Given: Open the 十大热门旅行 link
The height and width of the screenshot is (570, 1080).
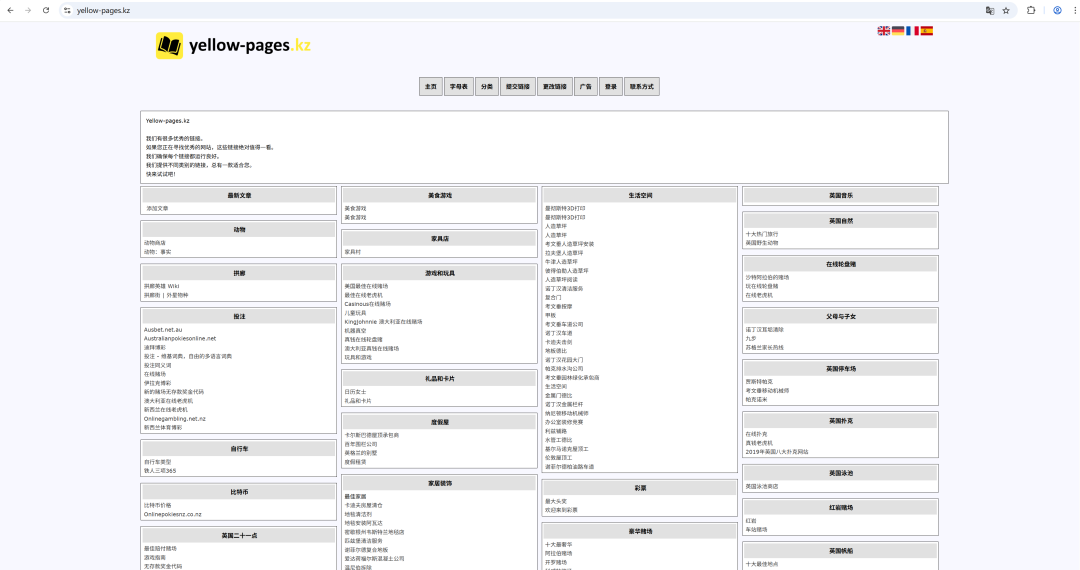Looking at the screenshot, I should tap(762, 234).
